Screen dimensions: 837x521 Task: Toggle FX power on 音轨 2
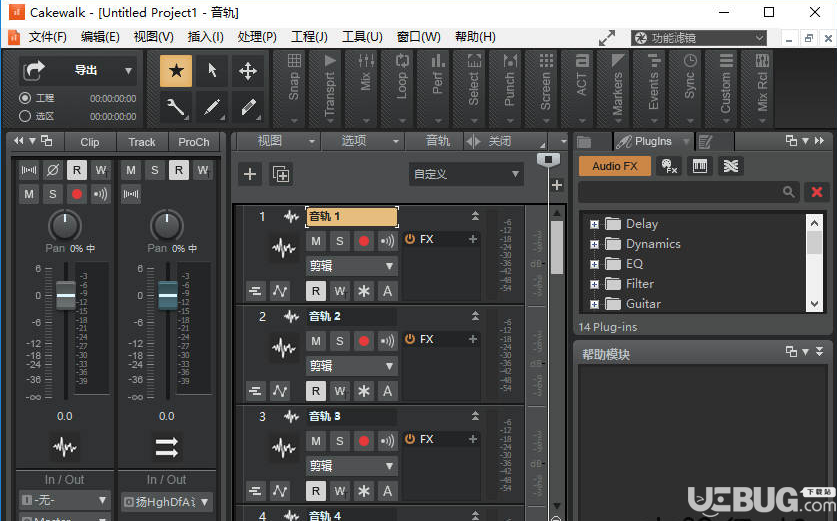point(410,339)
